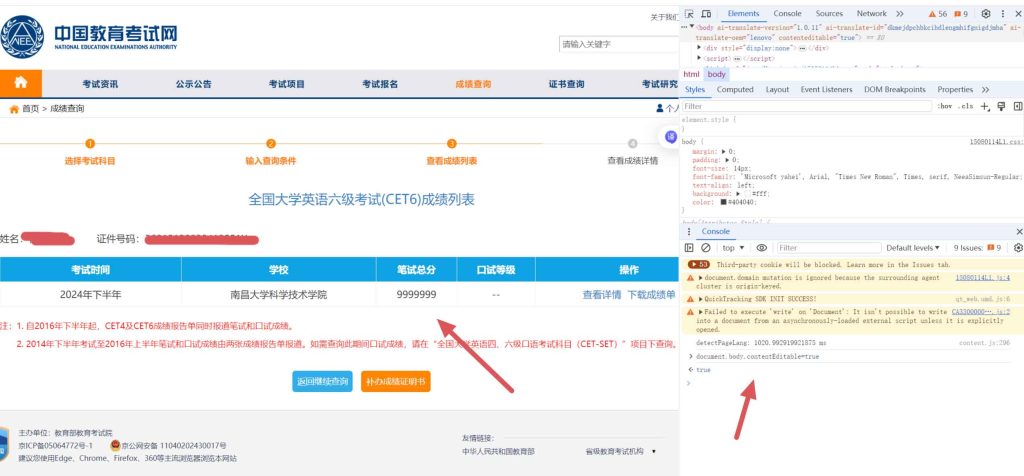The width and height of the screenshot is (1024, 476).
Task: Click the inspect element picker icon
Action: pos(690,13)
